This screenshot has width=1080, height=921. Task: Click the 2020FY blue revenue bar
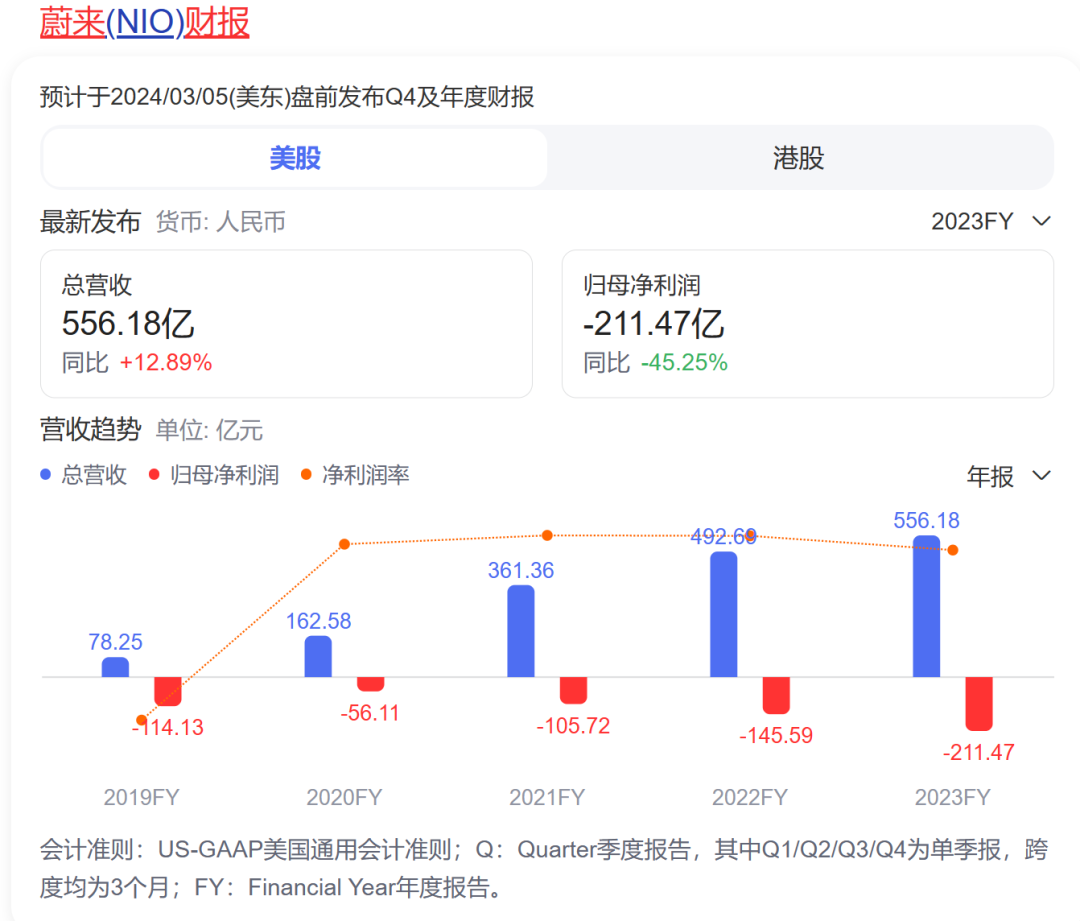pos(318,656)
